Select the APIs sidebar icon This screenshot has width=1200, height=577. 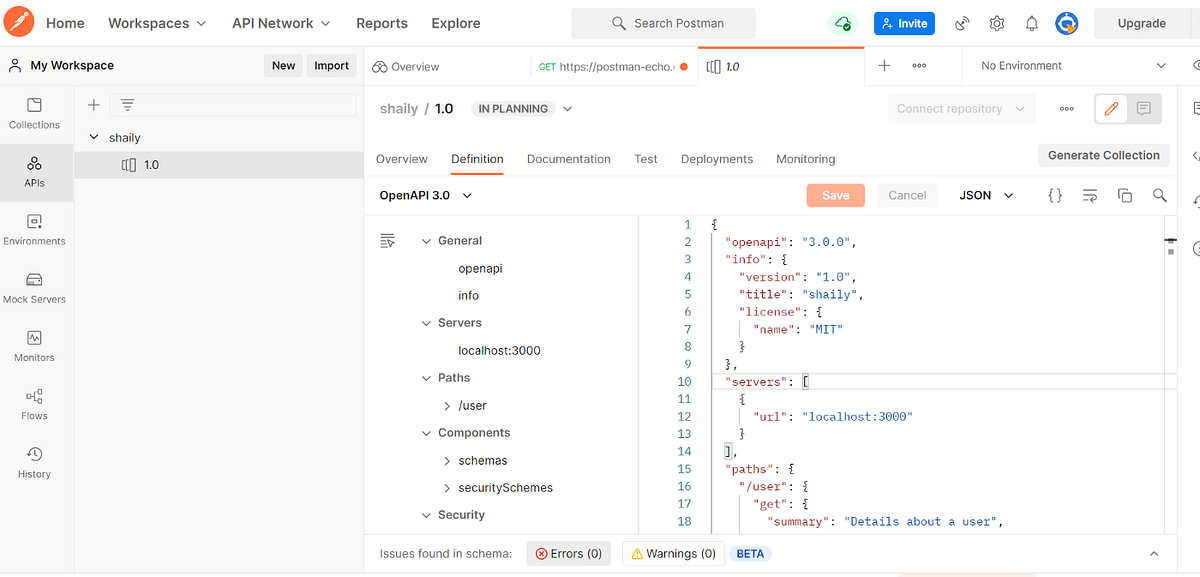coord(34,172)
